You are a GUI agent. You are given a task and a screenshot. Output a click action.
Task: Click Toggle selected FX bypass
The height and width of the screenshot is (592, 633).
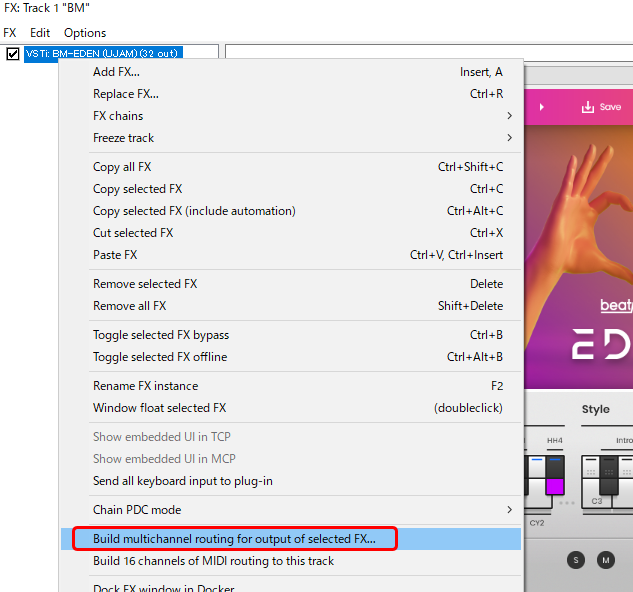(291, 335)
